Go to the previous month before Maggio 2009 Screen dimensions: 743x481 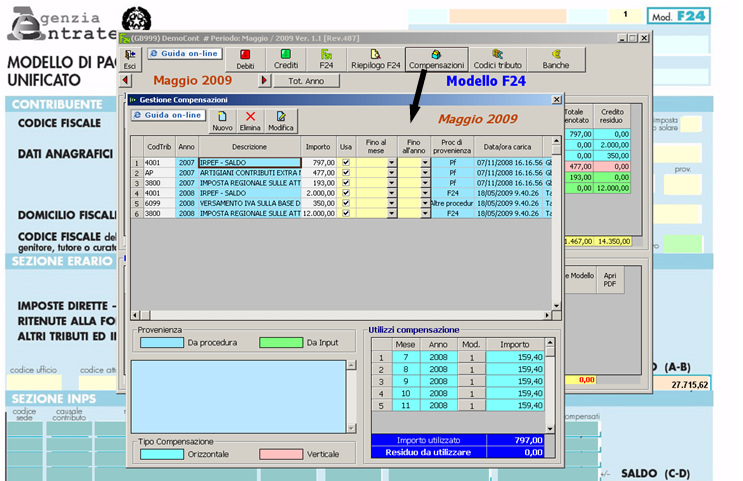tap(126, 80)
